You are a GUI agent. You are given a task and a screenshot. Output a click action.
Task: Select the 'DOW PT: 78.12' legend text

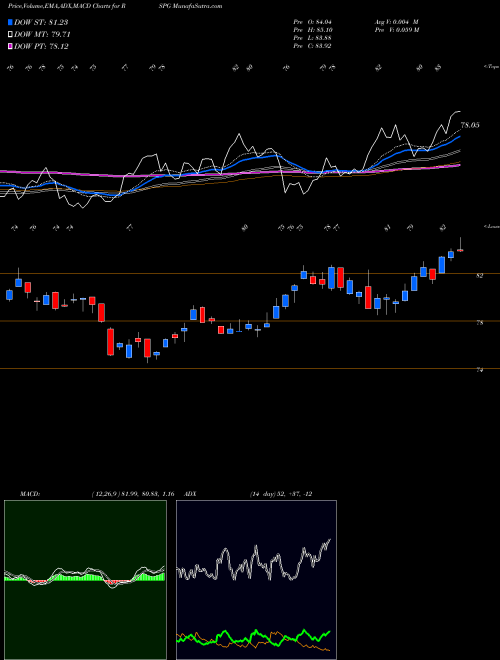coord(41,47)
